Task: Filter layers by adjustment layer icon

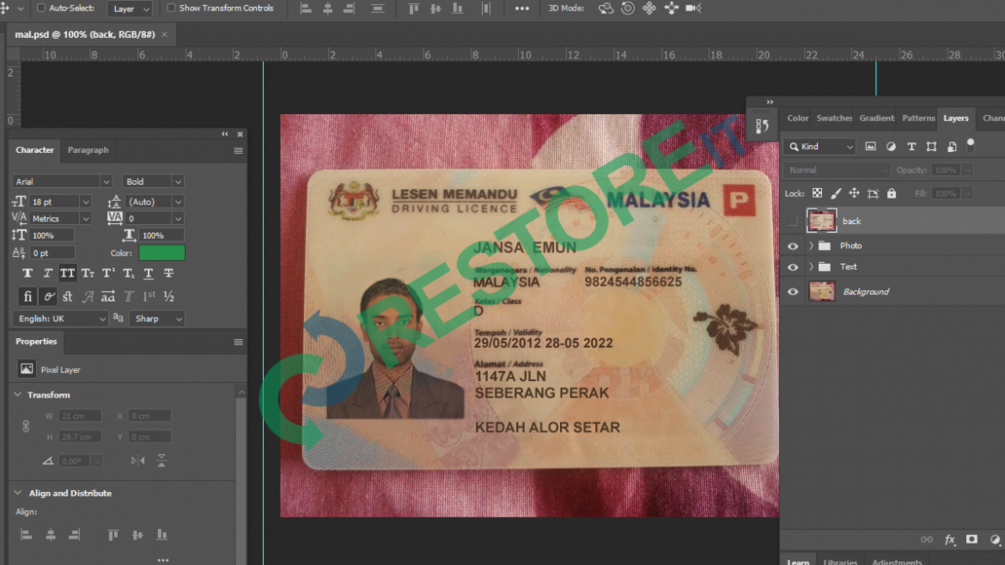Action: click(891, 147)
